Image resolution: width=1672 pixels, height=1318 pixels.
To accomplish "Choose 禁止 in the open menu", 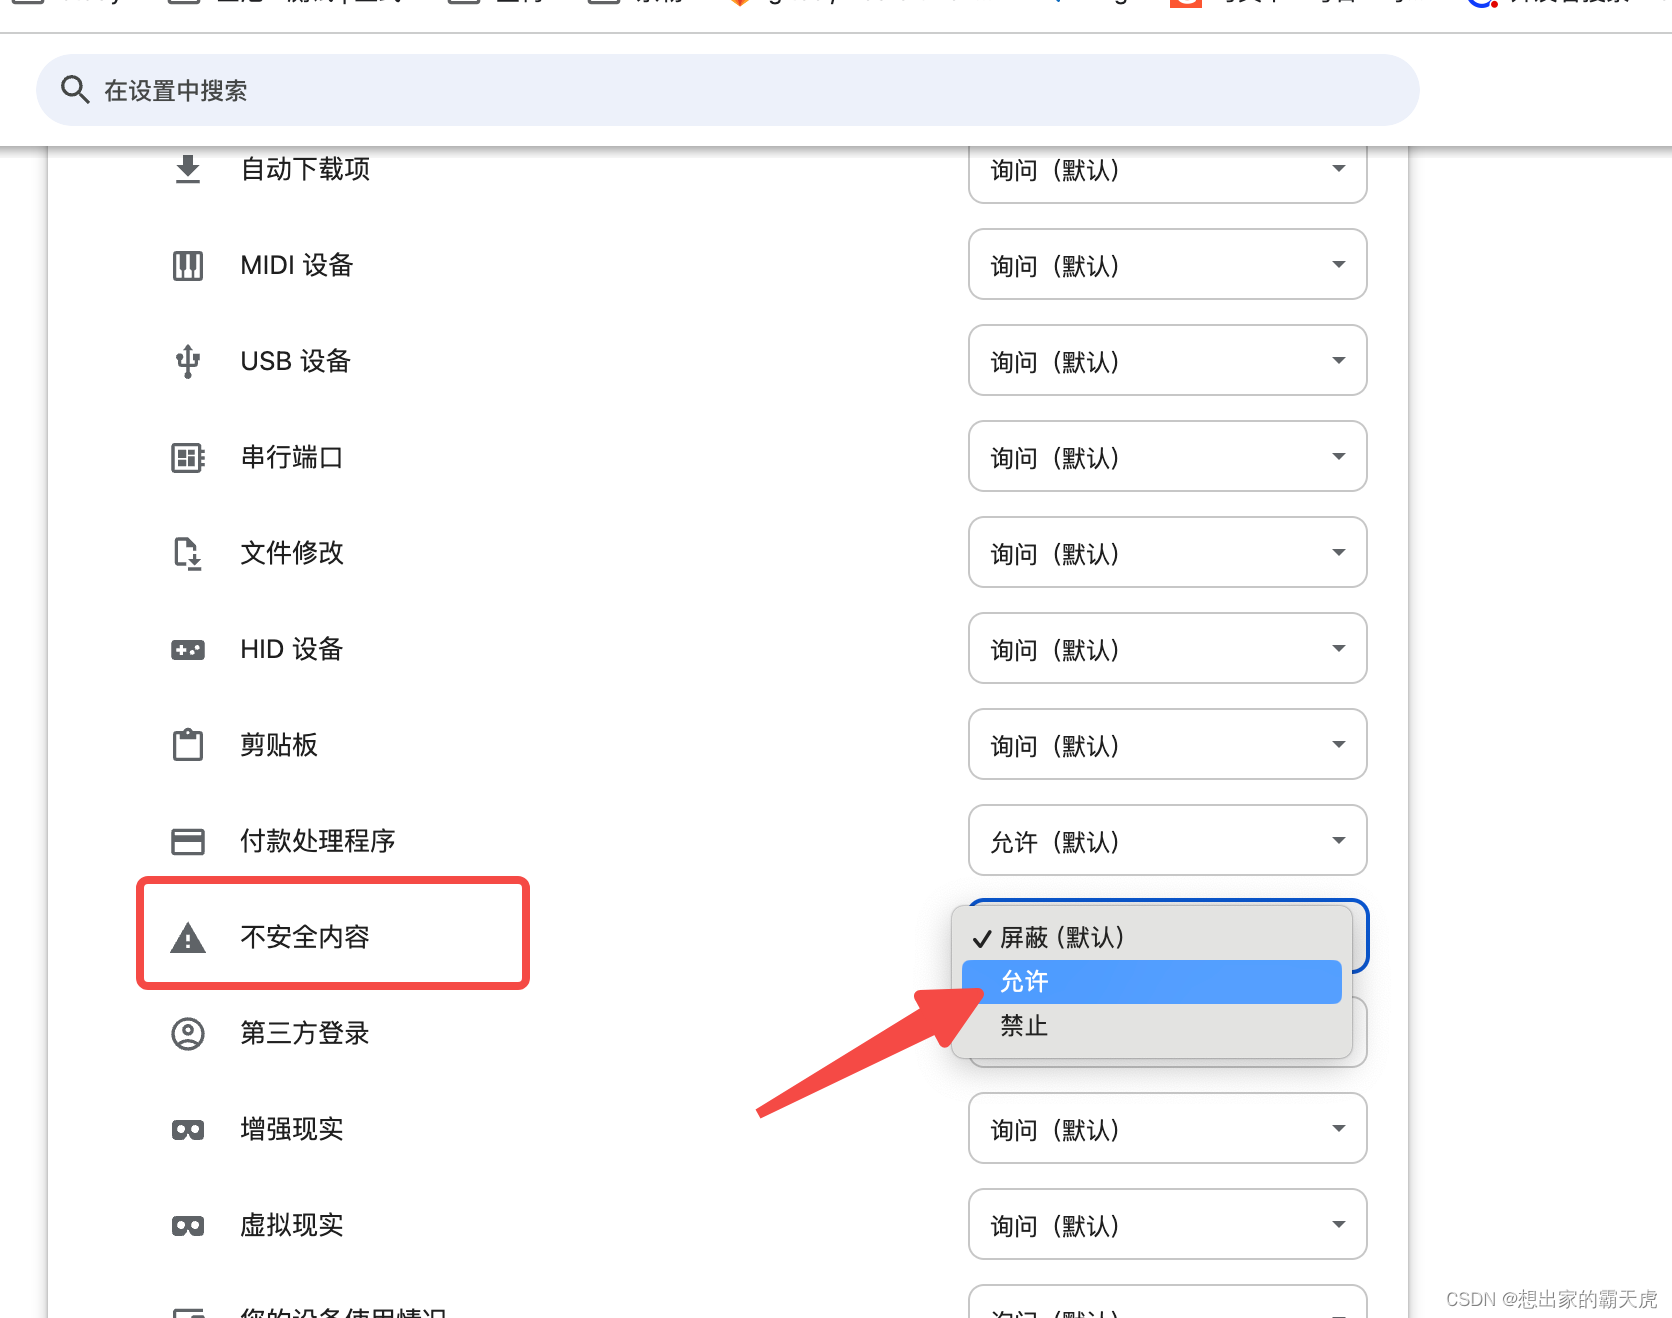I will click(1151, 1026).
